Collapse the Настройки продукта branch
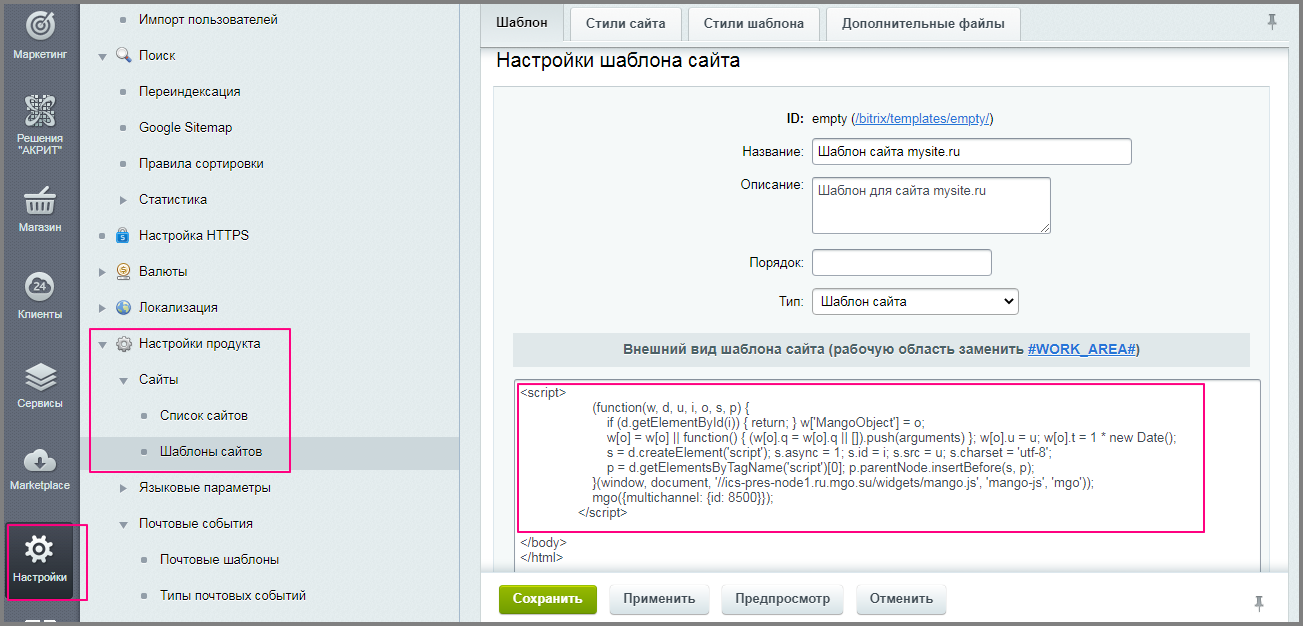The height and width of the screenshot is (626, 1303). click(102, 344)
